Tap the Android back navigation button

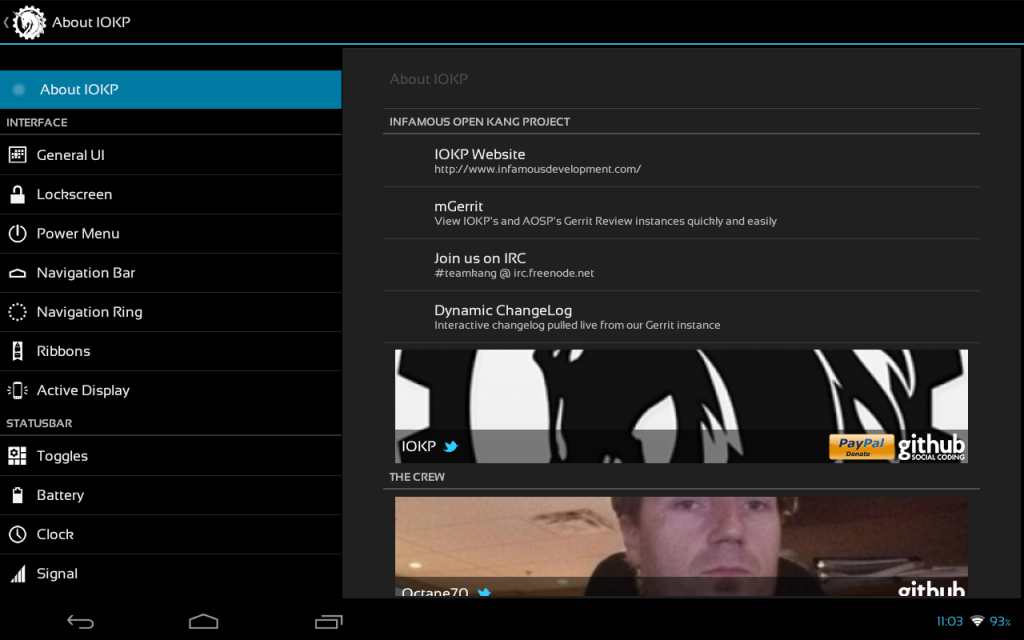point(81,622)
